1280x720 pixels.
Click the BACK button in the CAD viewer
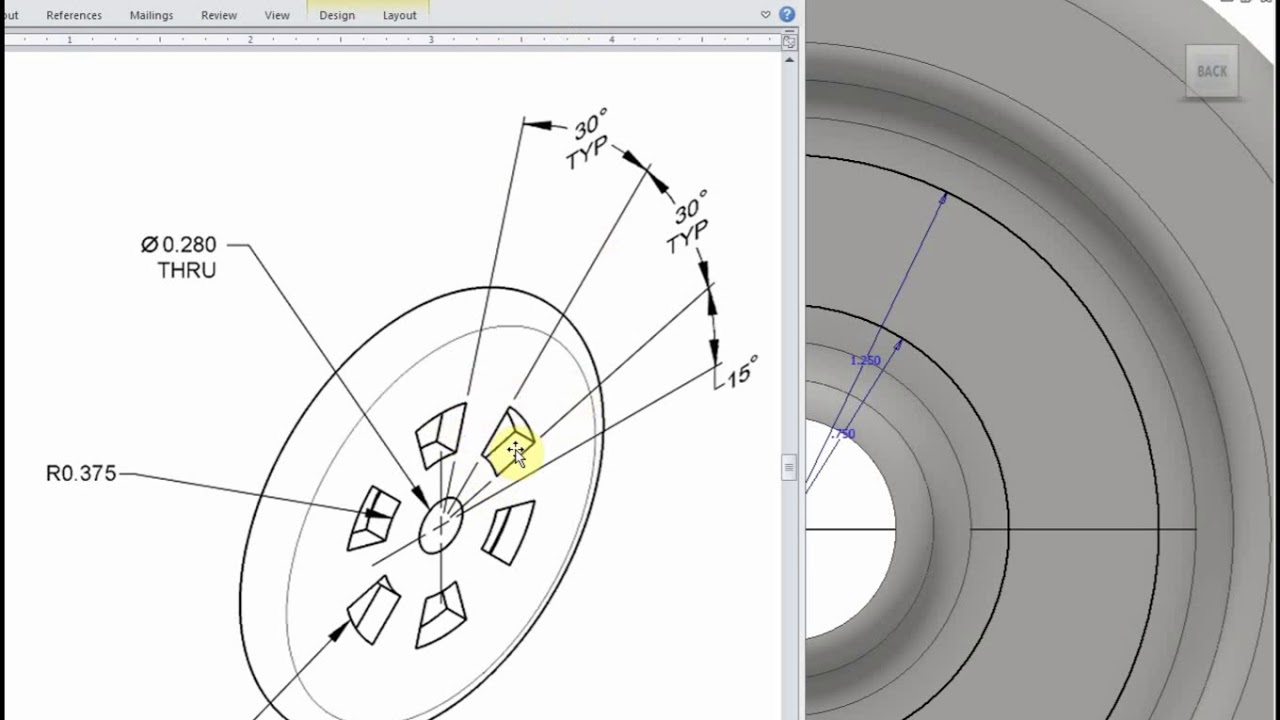point(1212,71)
